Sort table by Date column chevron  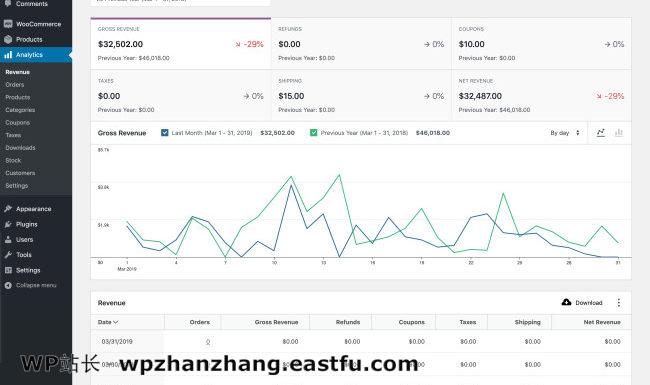click(x=116, y=322)
